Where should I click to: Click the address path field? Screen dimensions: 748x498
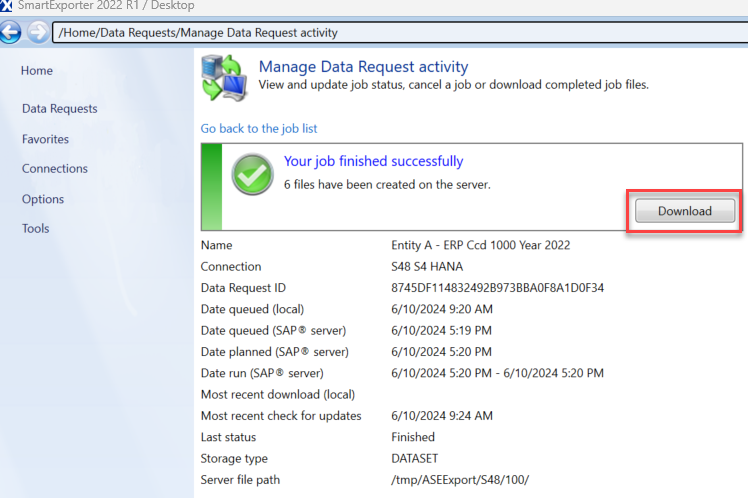400,33
